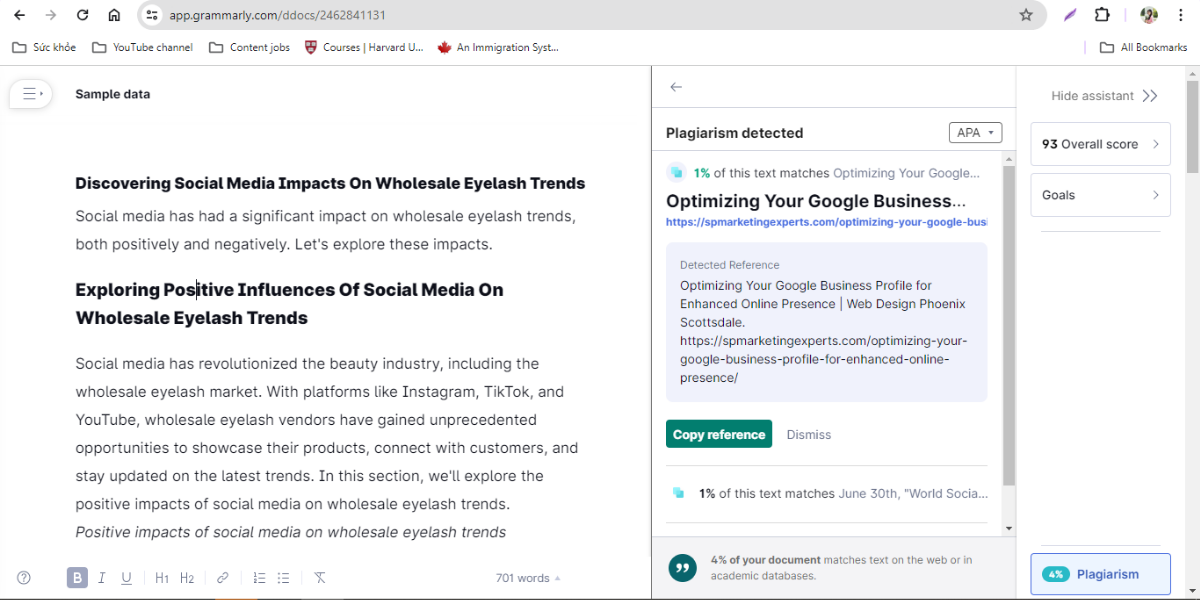Open the help question mark icon
This screenshot has width=1200, height=600.
tap(24, 578)
